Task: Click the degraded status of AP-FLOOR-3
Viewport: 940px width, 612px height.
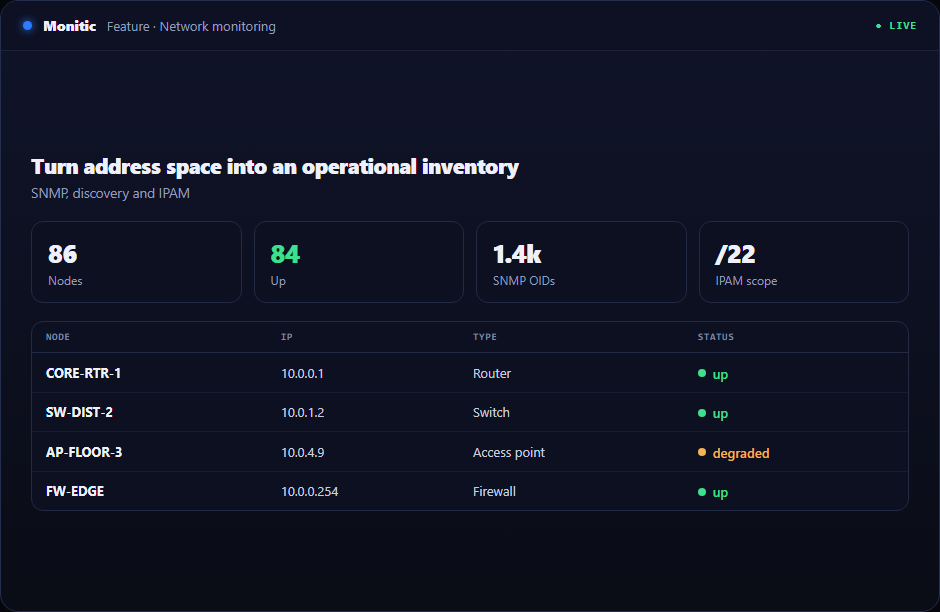Action: point(733,453)
